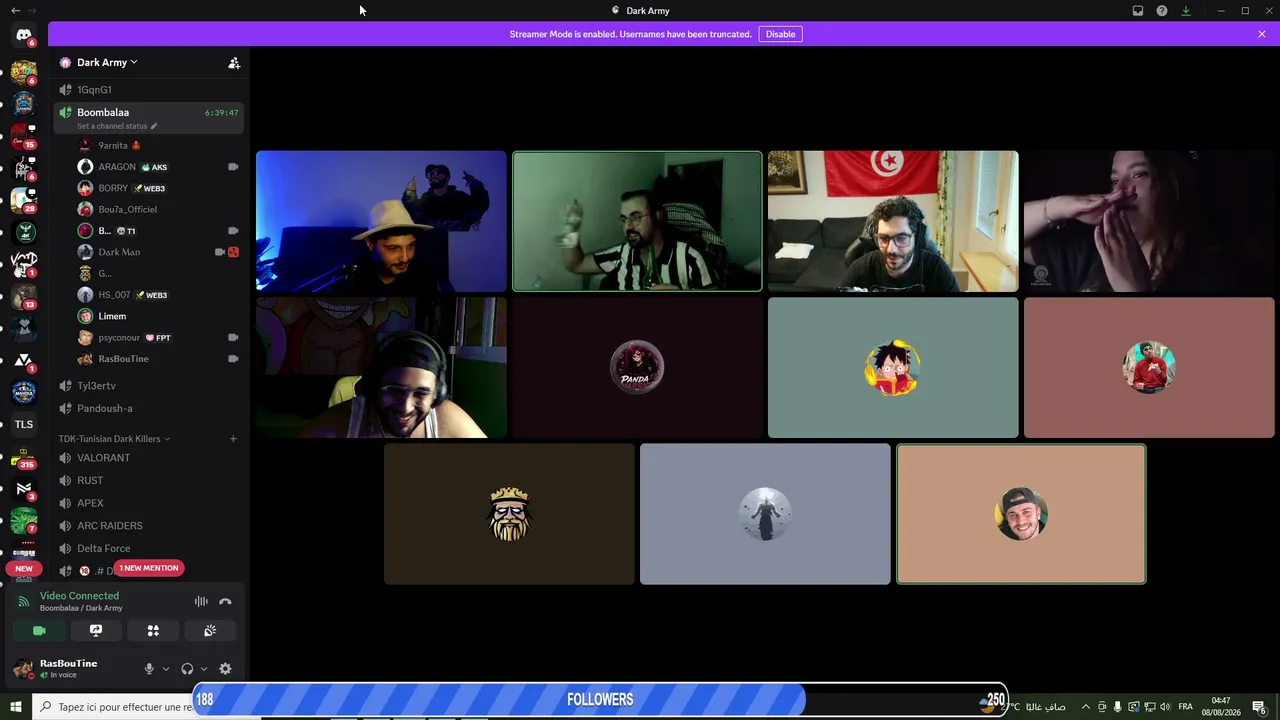
Task: Open the Help icon in title bar
Action: [x=1162, y=11]
